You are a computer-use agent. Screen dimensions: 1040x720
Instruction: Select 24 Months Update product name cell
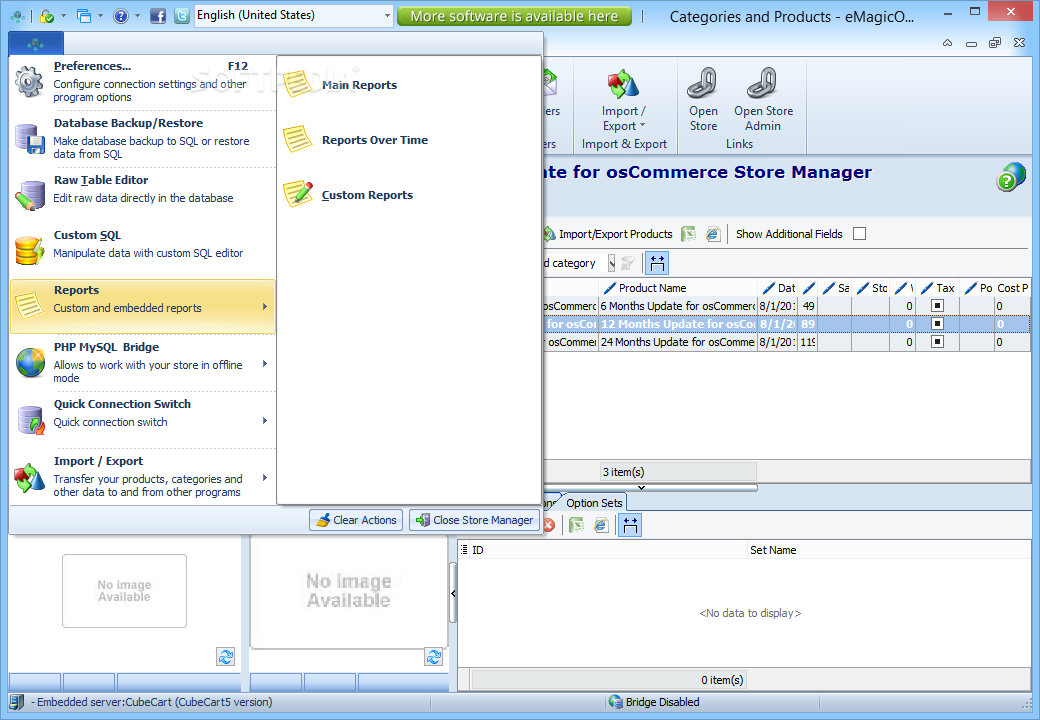click(678, 342)
